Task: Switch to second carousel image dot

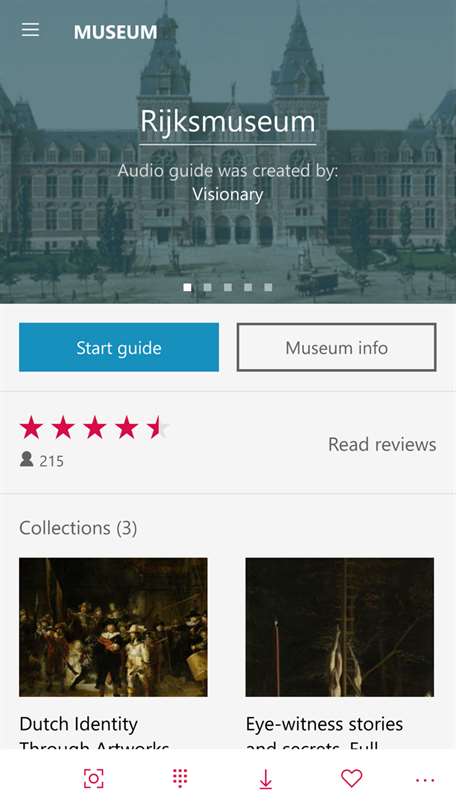Action: point(208,287)
